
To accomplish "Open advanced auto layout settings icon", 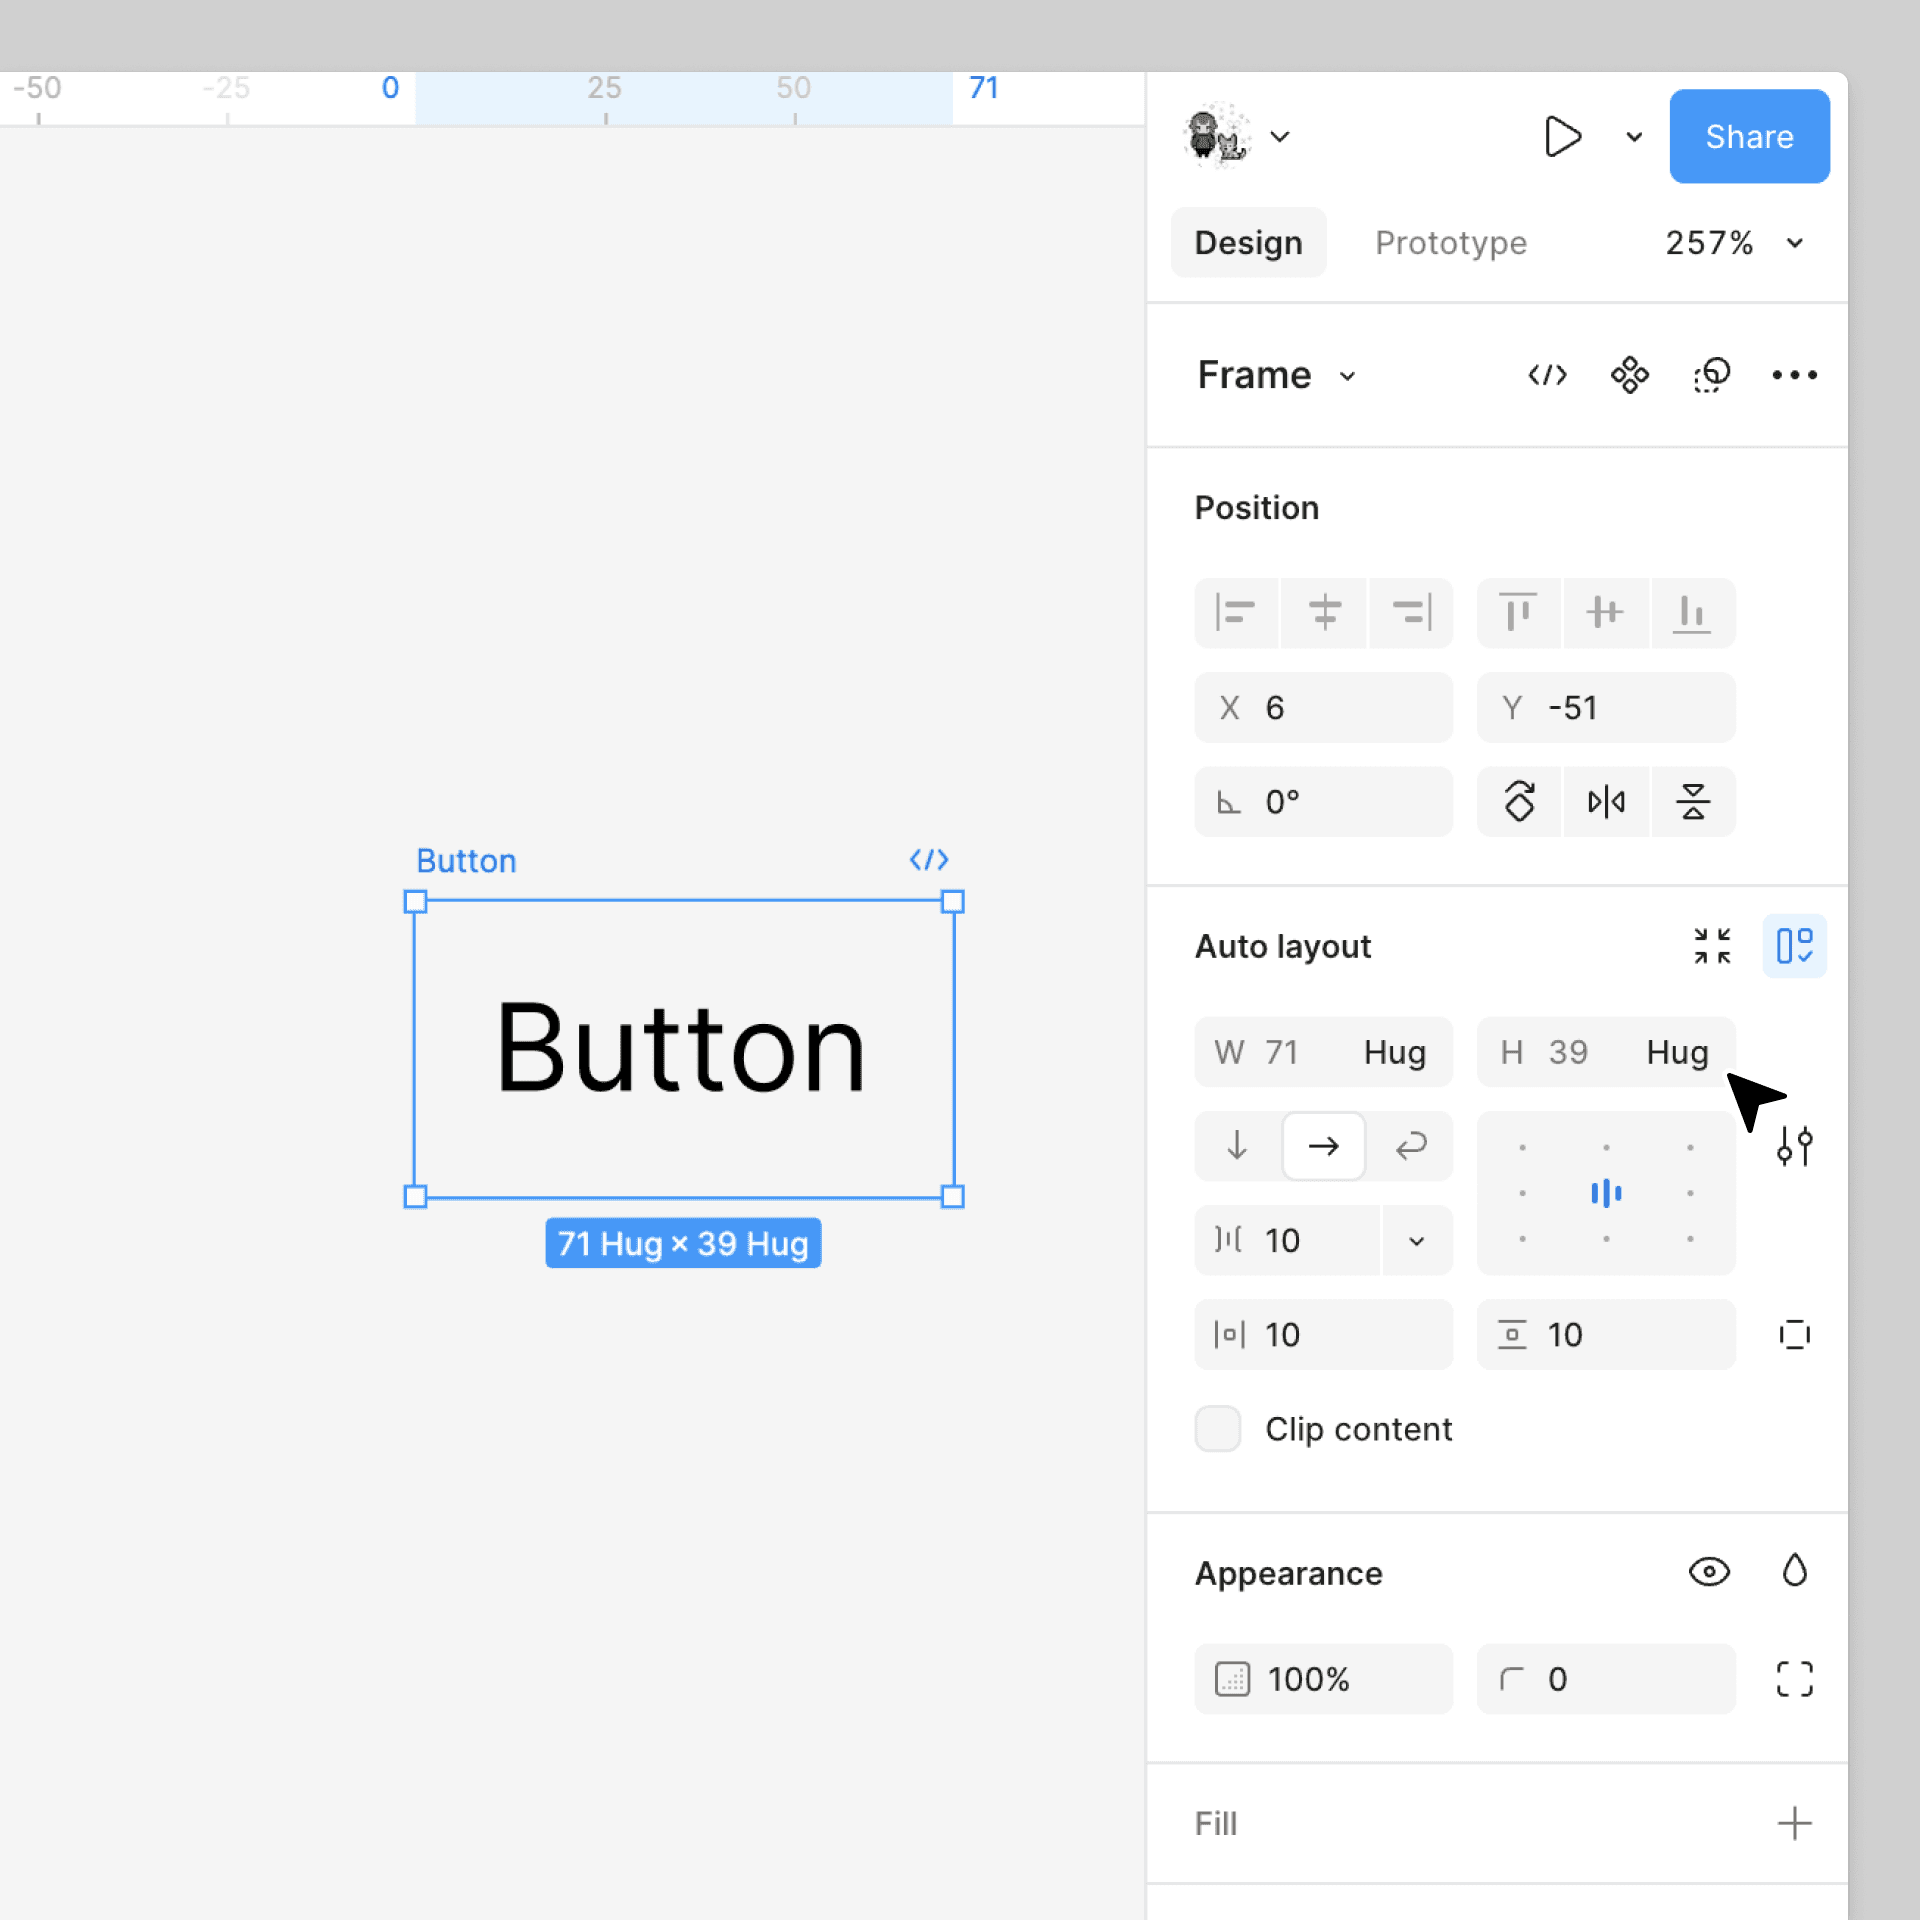I will [1794, 1146].
